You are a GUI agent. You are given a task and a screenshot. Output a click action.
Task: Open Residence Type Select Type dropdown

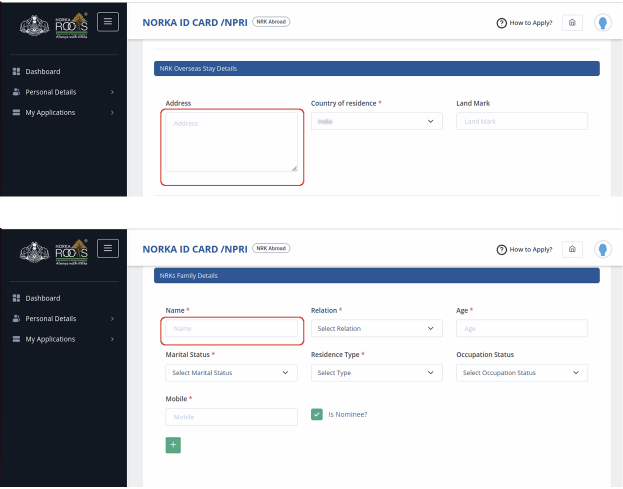tap(377, 373)
